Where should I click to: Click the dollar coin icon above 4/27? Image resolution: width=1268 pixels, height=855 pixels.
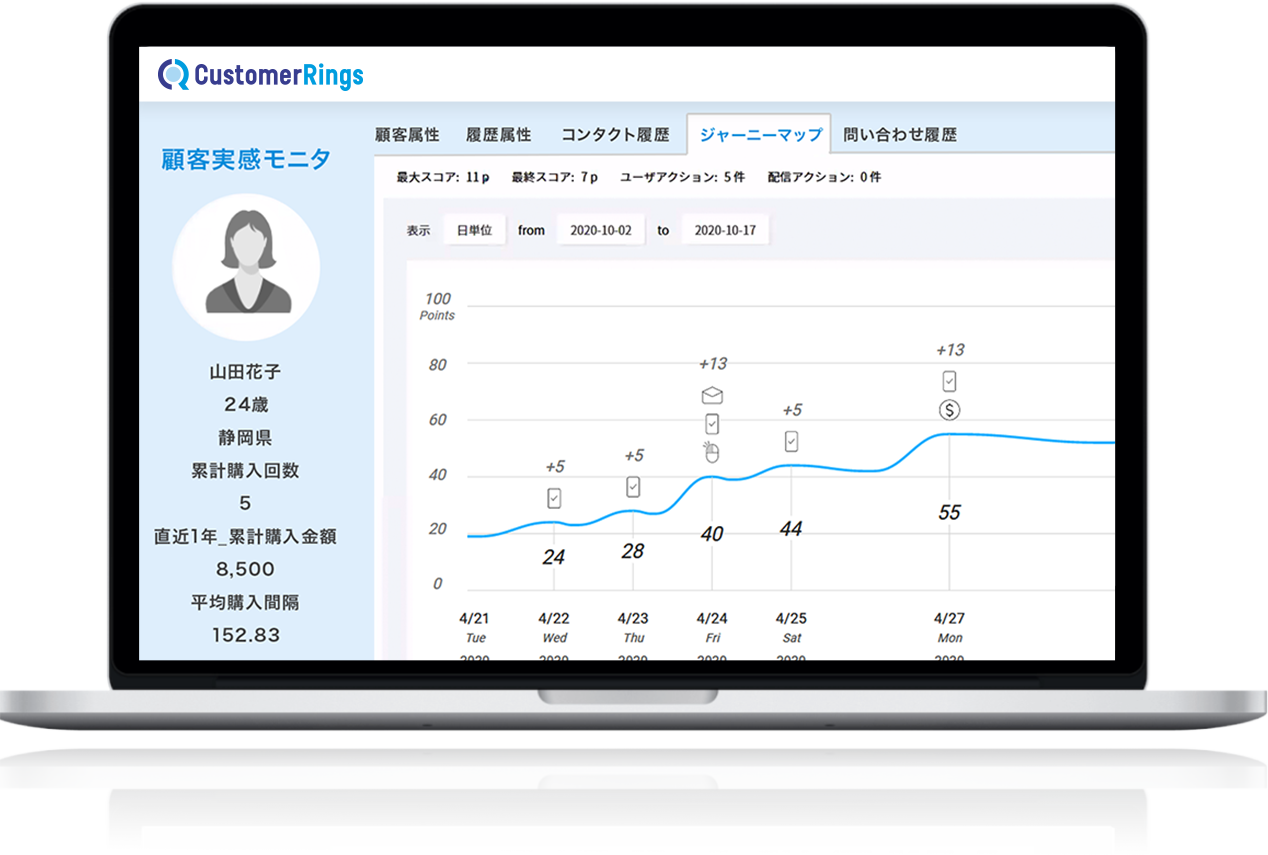click(x=949, y=410)
